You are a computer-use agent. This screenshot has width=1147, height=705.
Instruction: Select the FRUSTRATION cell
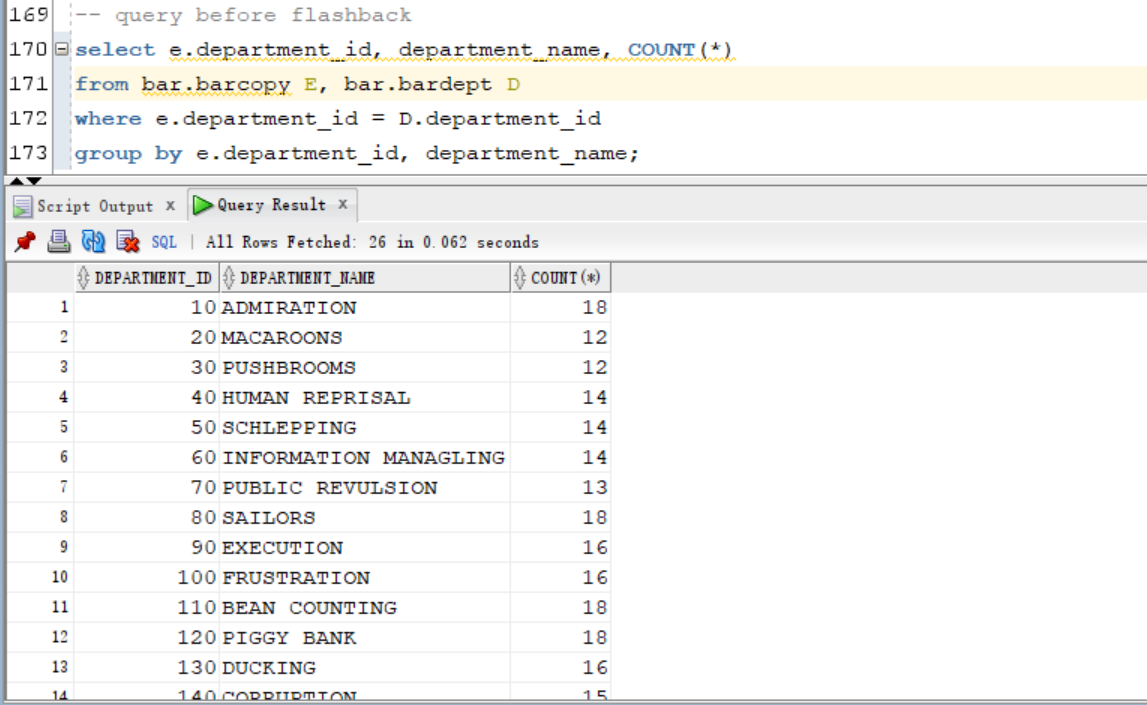point(364,578)
